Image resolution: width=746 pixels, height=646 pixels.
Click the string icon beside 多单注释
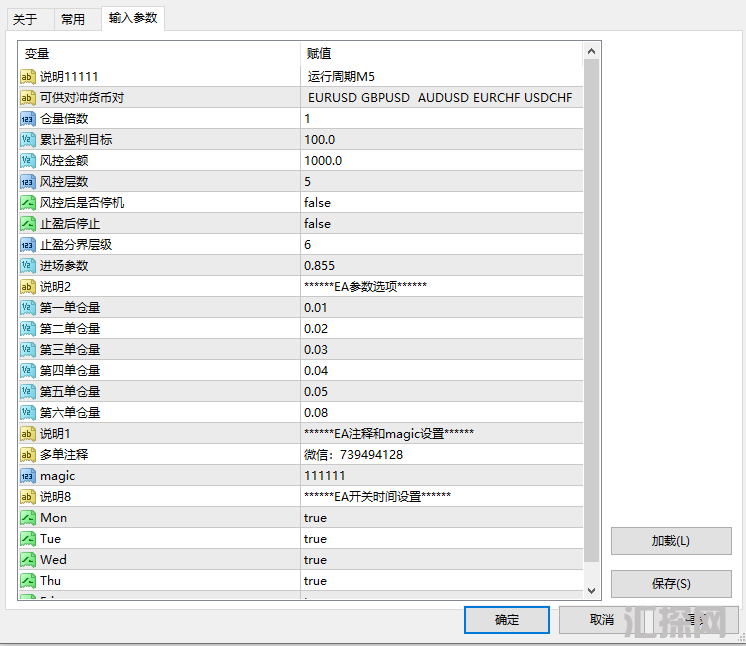(28, 455)
